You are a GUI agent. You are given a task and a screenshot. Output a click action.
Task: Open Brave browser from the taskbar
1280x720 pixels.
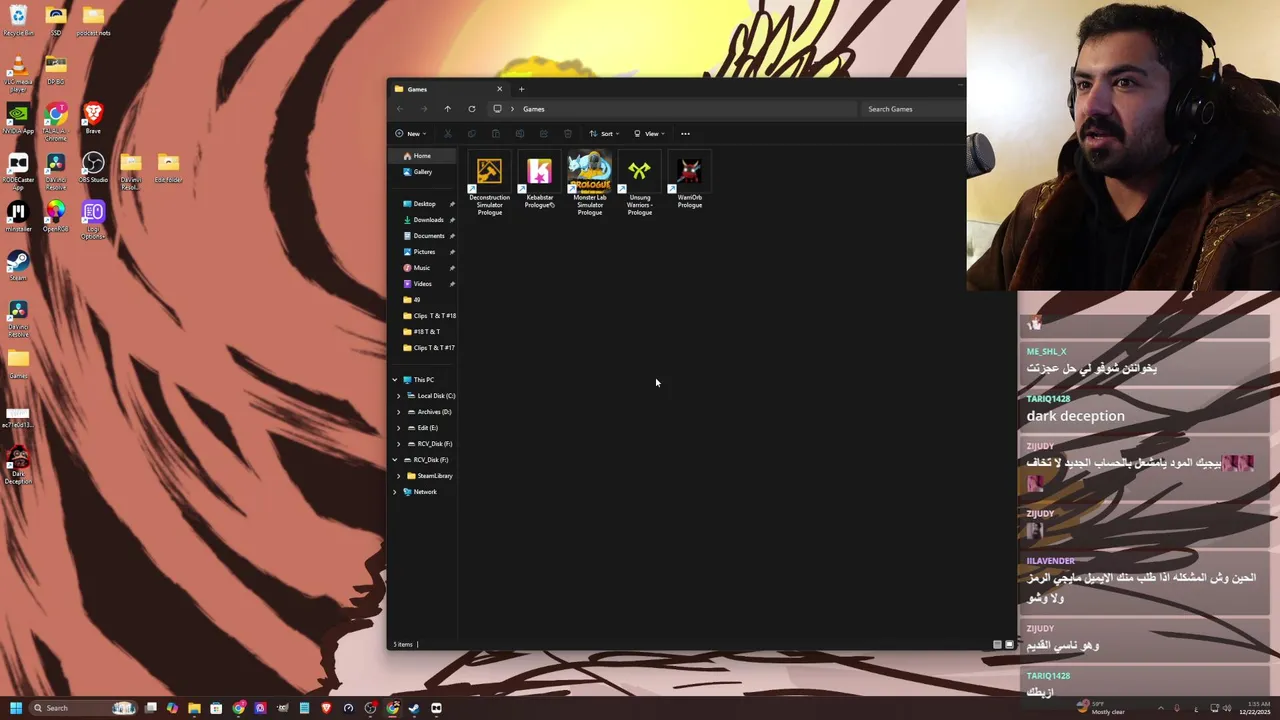coord(326,708)
